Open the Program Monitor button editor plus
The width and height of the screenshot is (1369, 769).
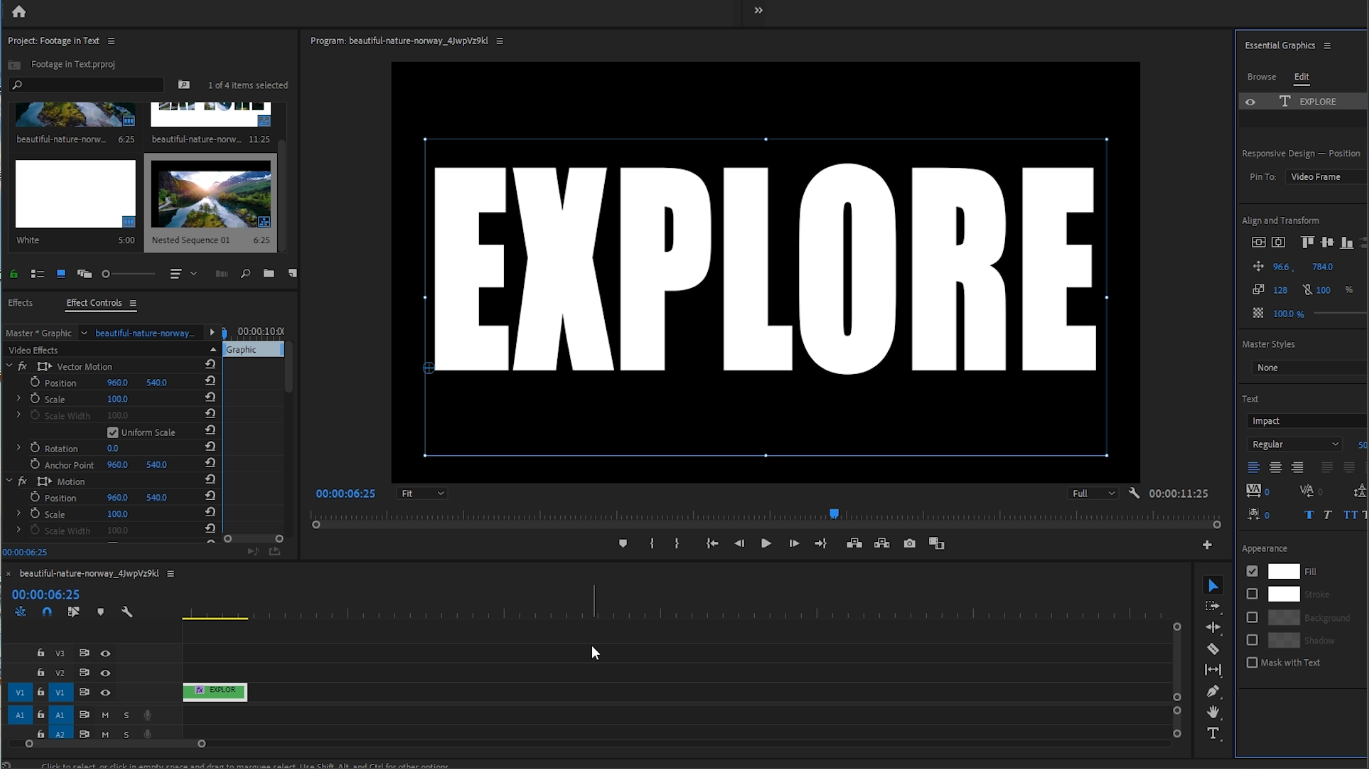coord(1207,545)
